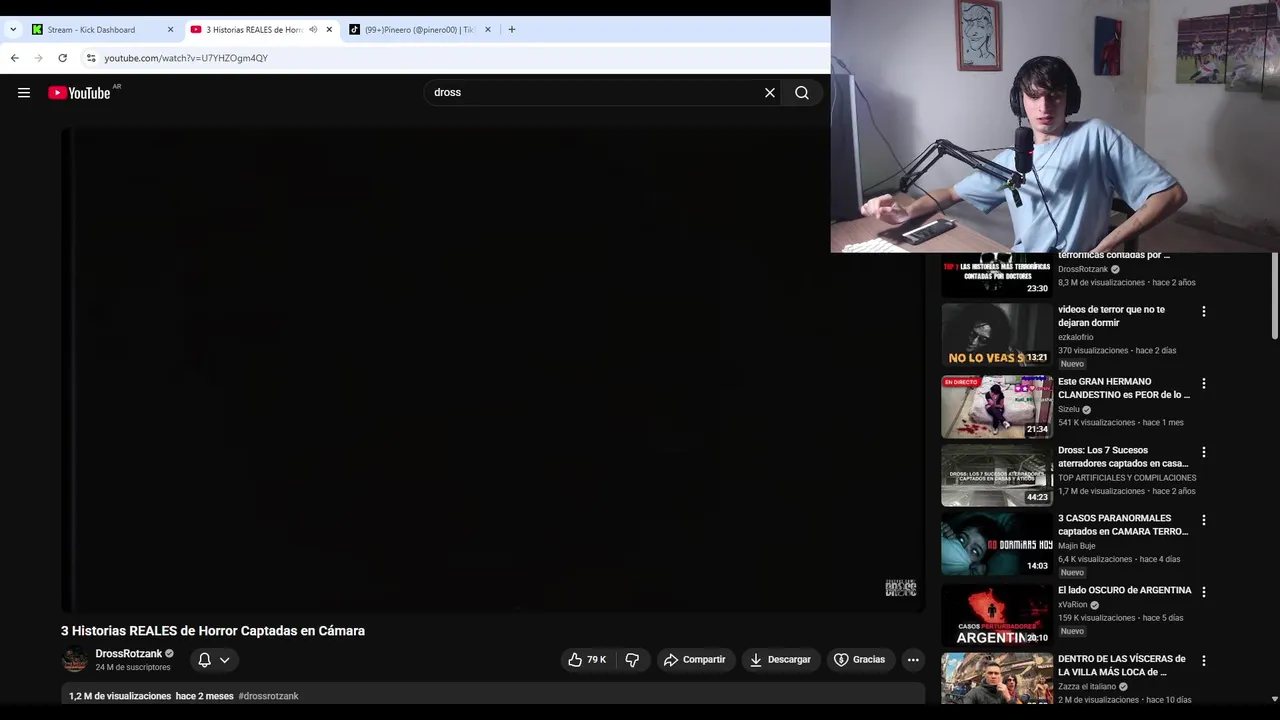Open the Casos Perturbadores Argentina thumbnail
This screenshot has height=720, width=1280.
997,616
